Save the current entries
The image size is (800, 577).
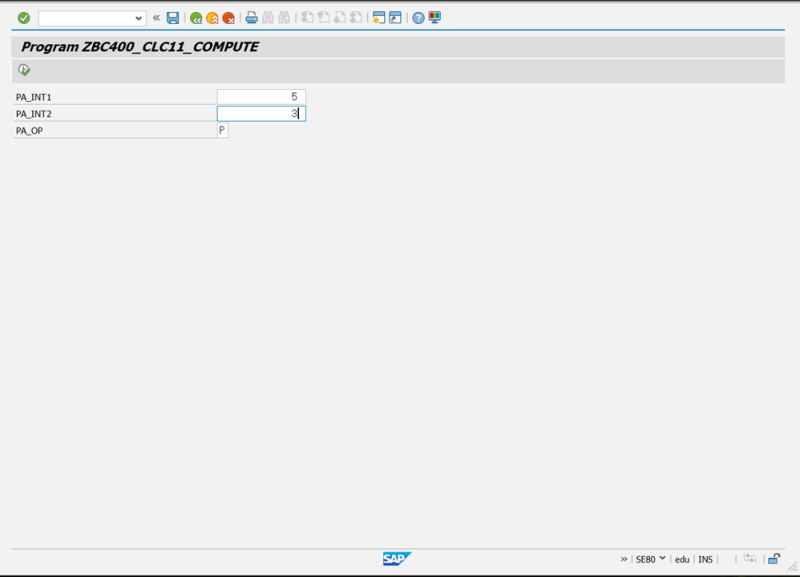pos(172,16)
